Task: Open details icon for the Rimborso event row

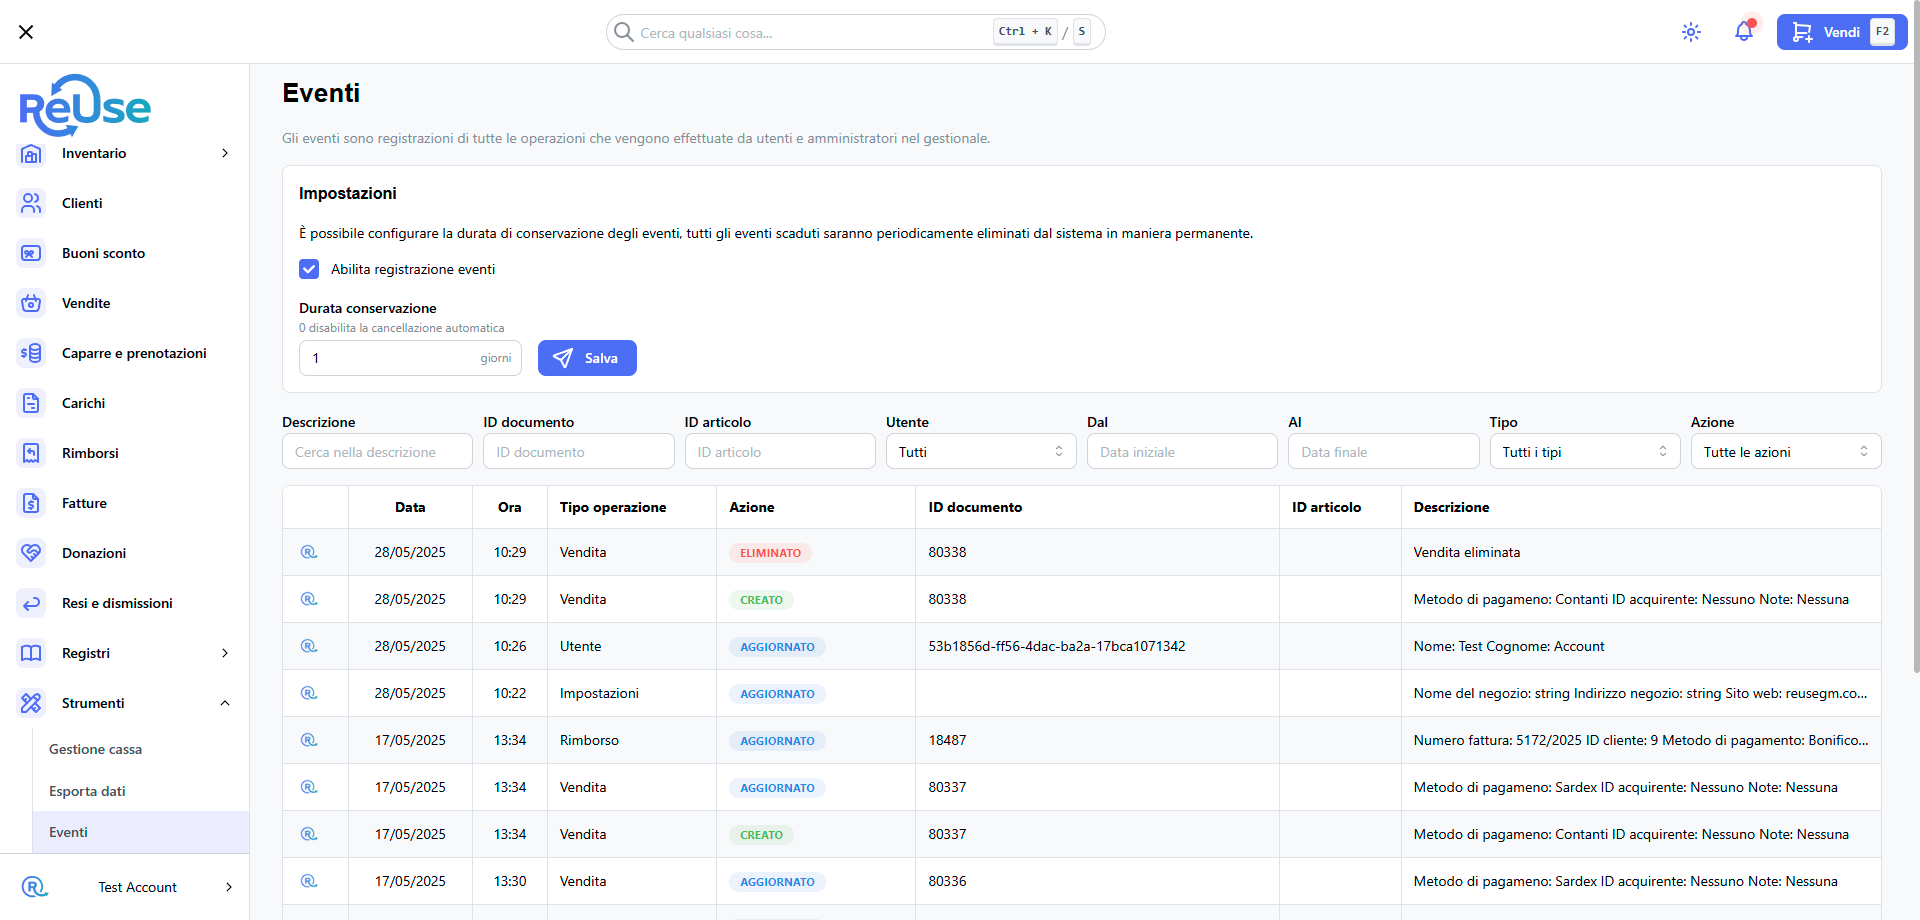Action: 309,740
